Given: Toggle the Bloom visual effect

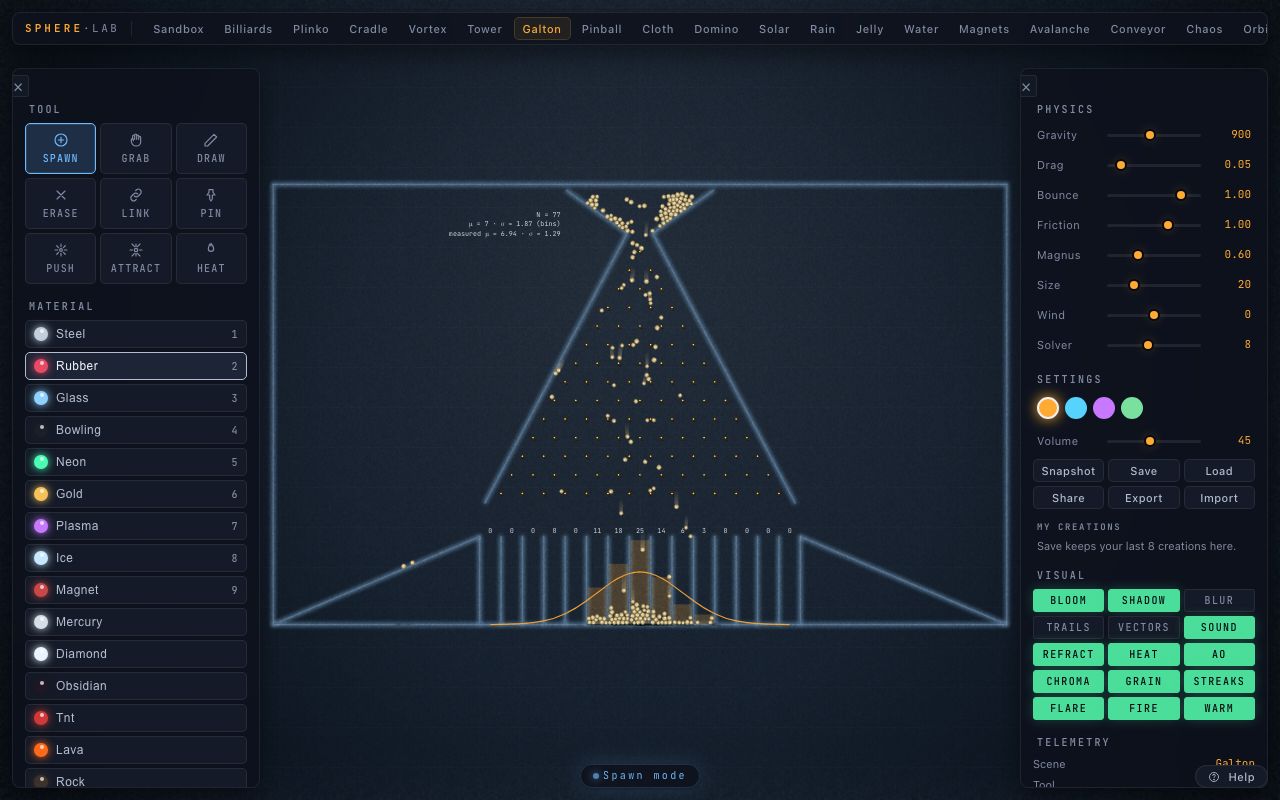Looking at the screenshot, I should coord(1068,600).
